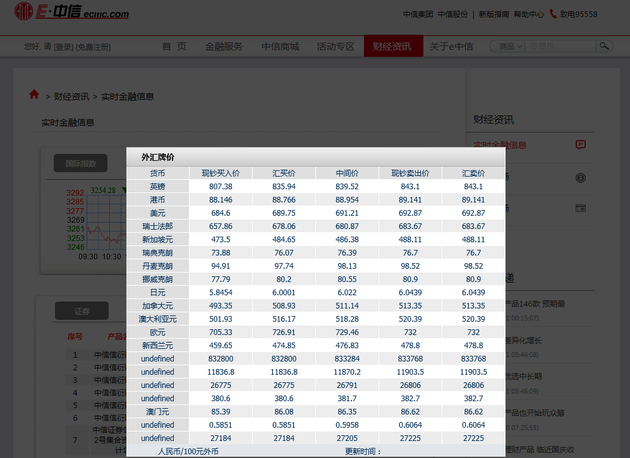630x458 pixels.
Task: Click the 瑞士法郎 currency row label
Action: (158, 226)
